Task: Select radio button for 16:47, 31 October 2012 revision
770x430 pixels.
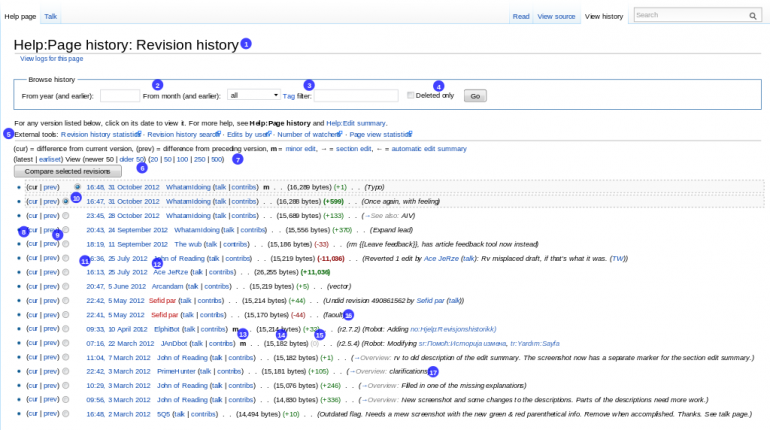Action: point(66,201)
